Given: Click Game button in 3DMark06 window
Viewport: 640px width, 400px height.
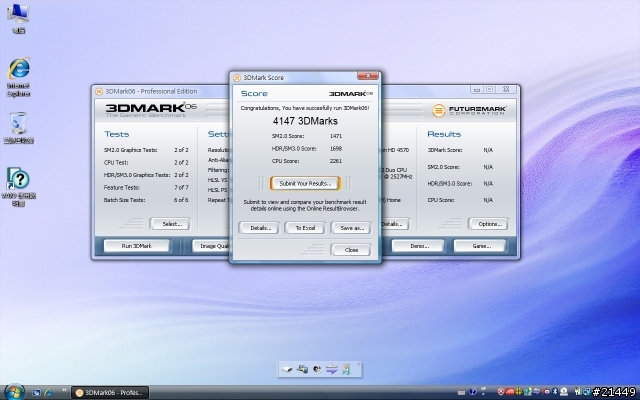Looking at the screenshot, I should (480, 246).
